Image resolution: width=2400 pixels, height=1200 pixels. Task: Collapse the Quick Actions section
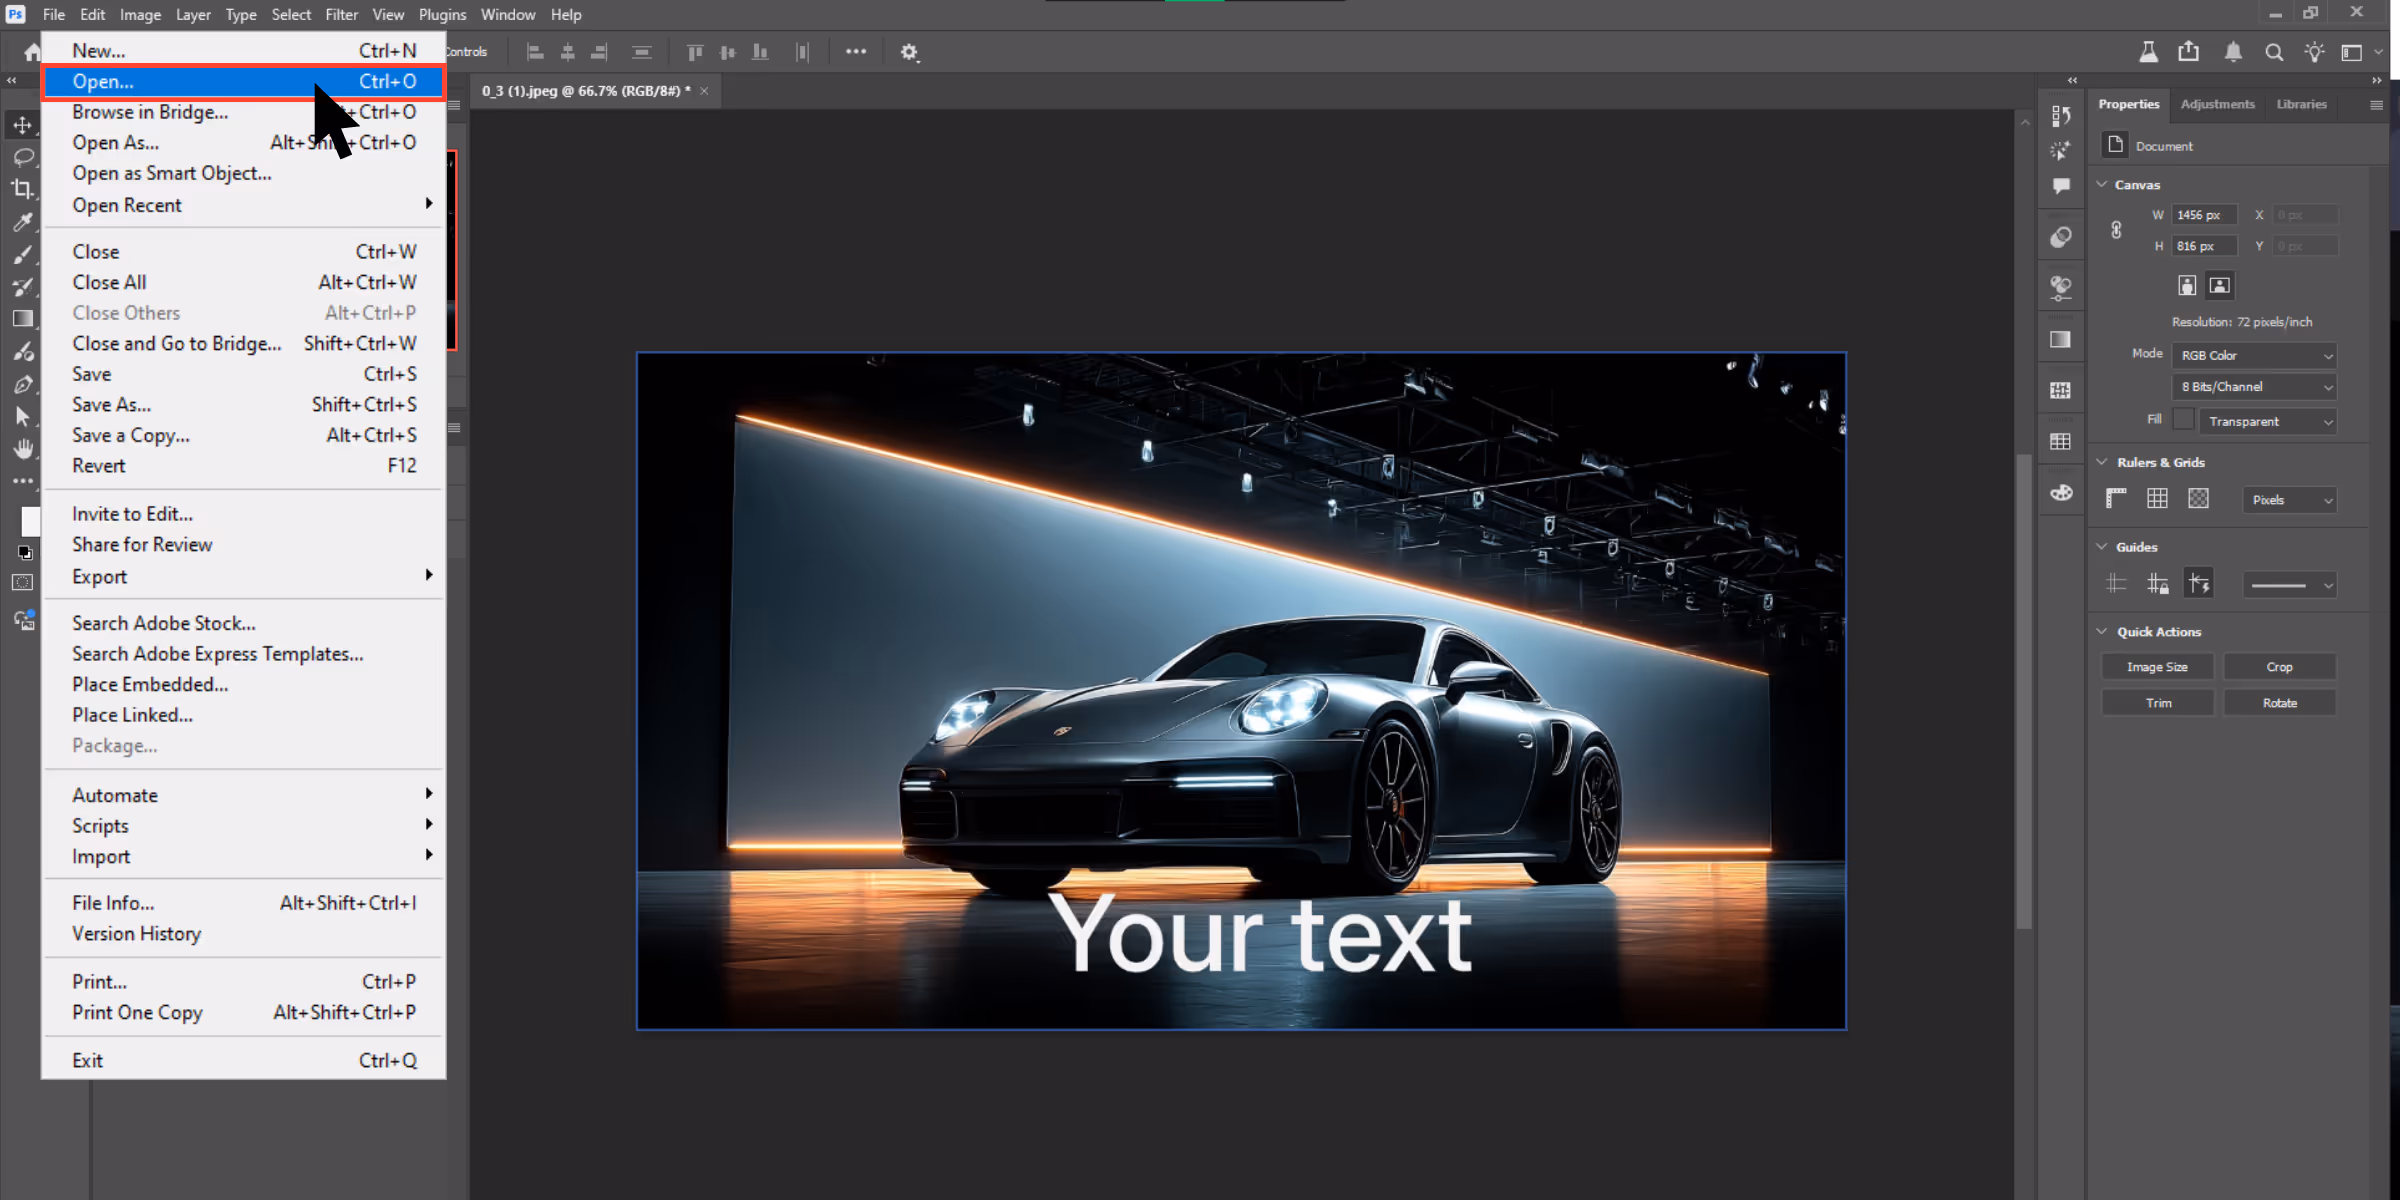[2102, 632]
